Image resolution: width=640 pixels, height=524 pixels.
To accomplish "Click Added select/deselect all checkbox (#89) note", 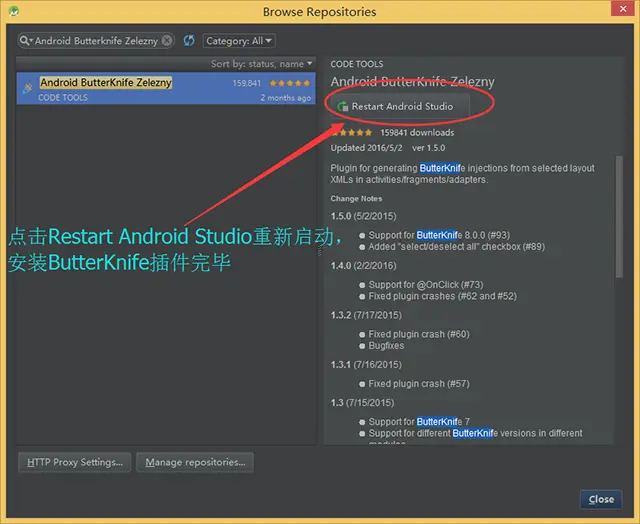I will pos(457,246).
